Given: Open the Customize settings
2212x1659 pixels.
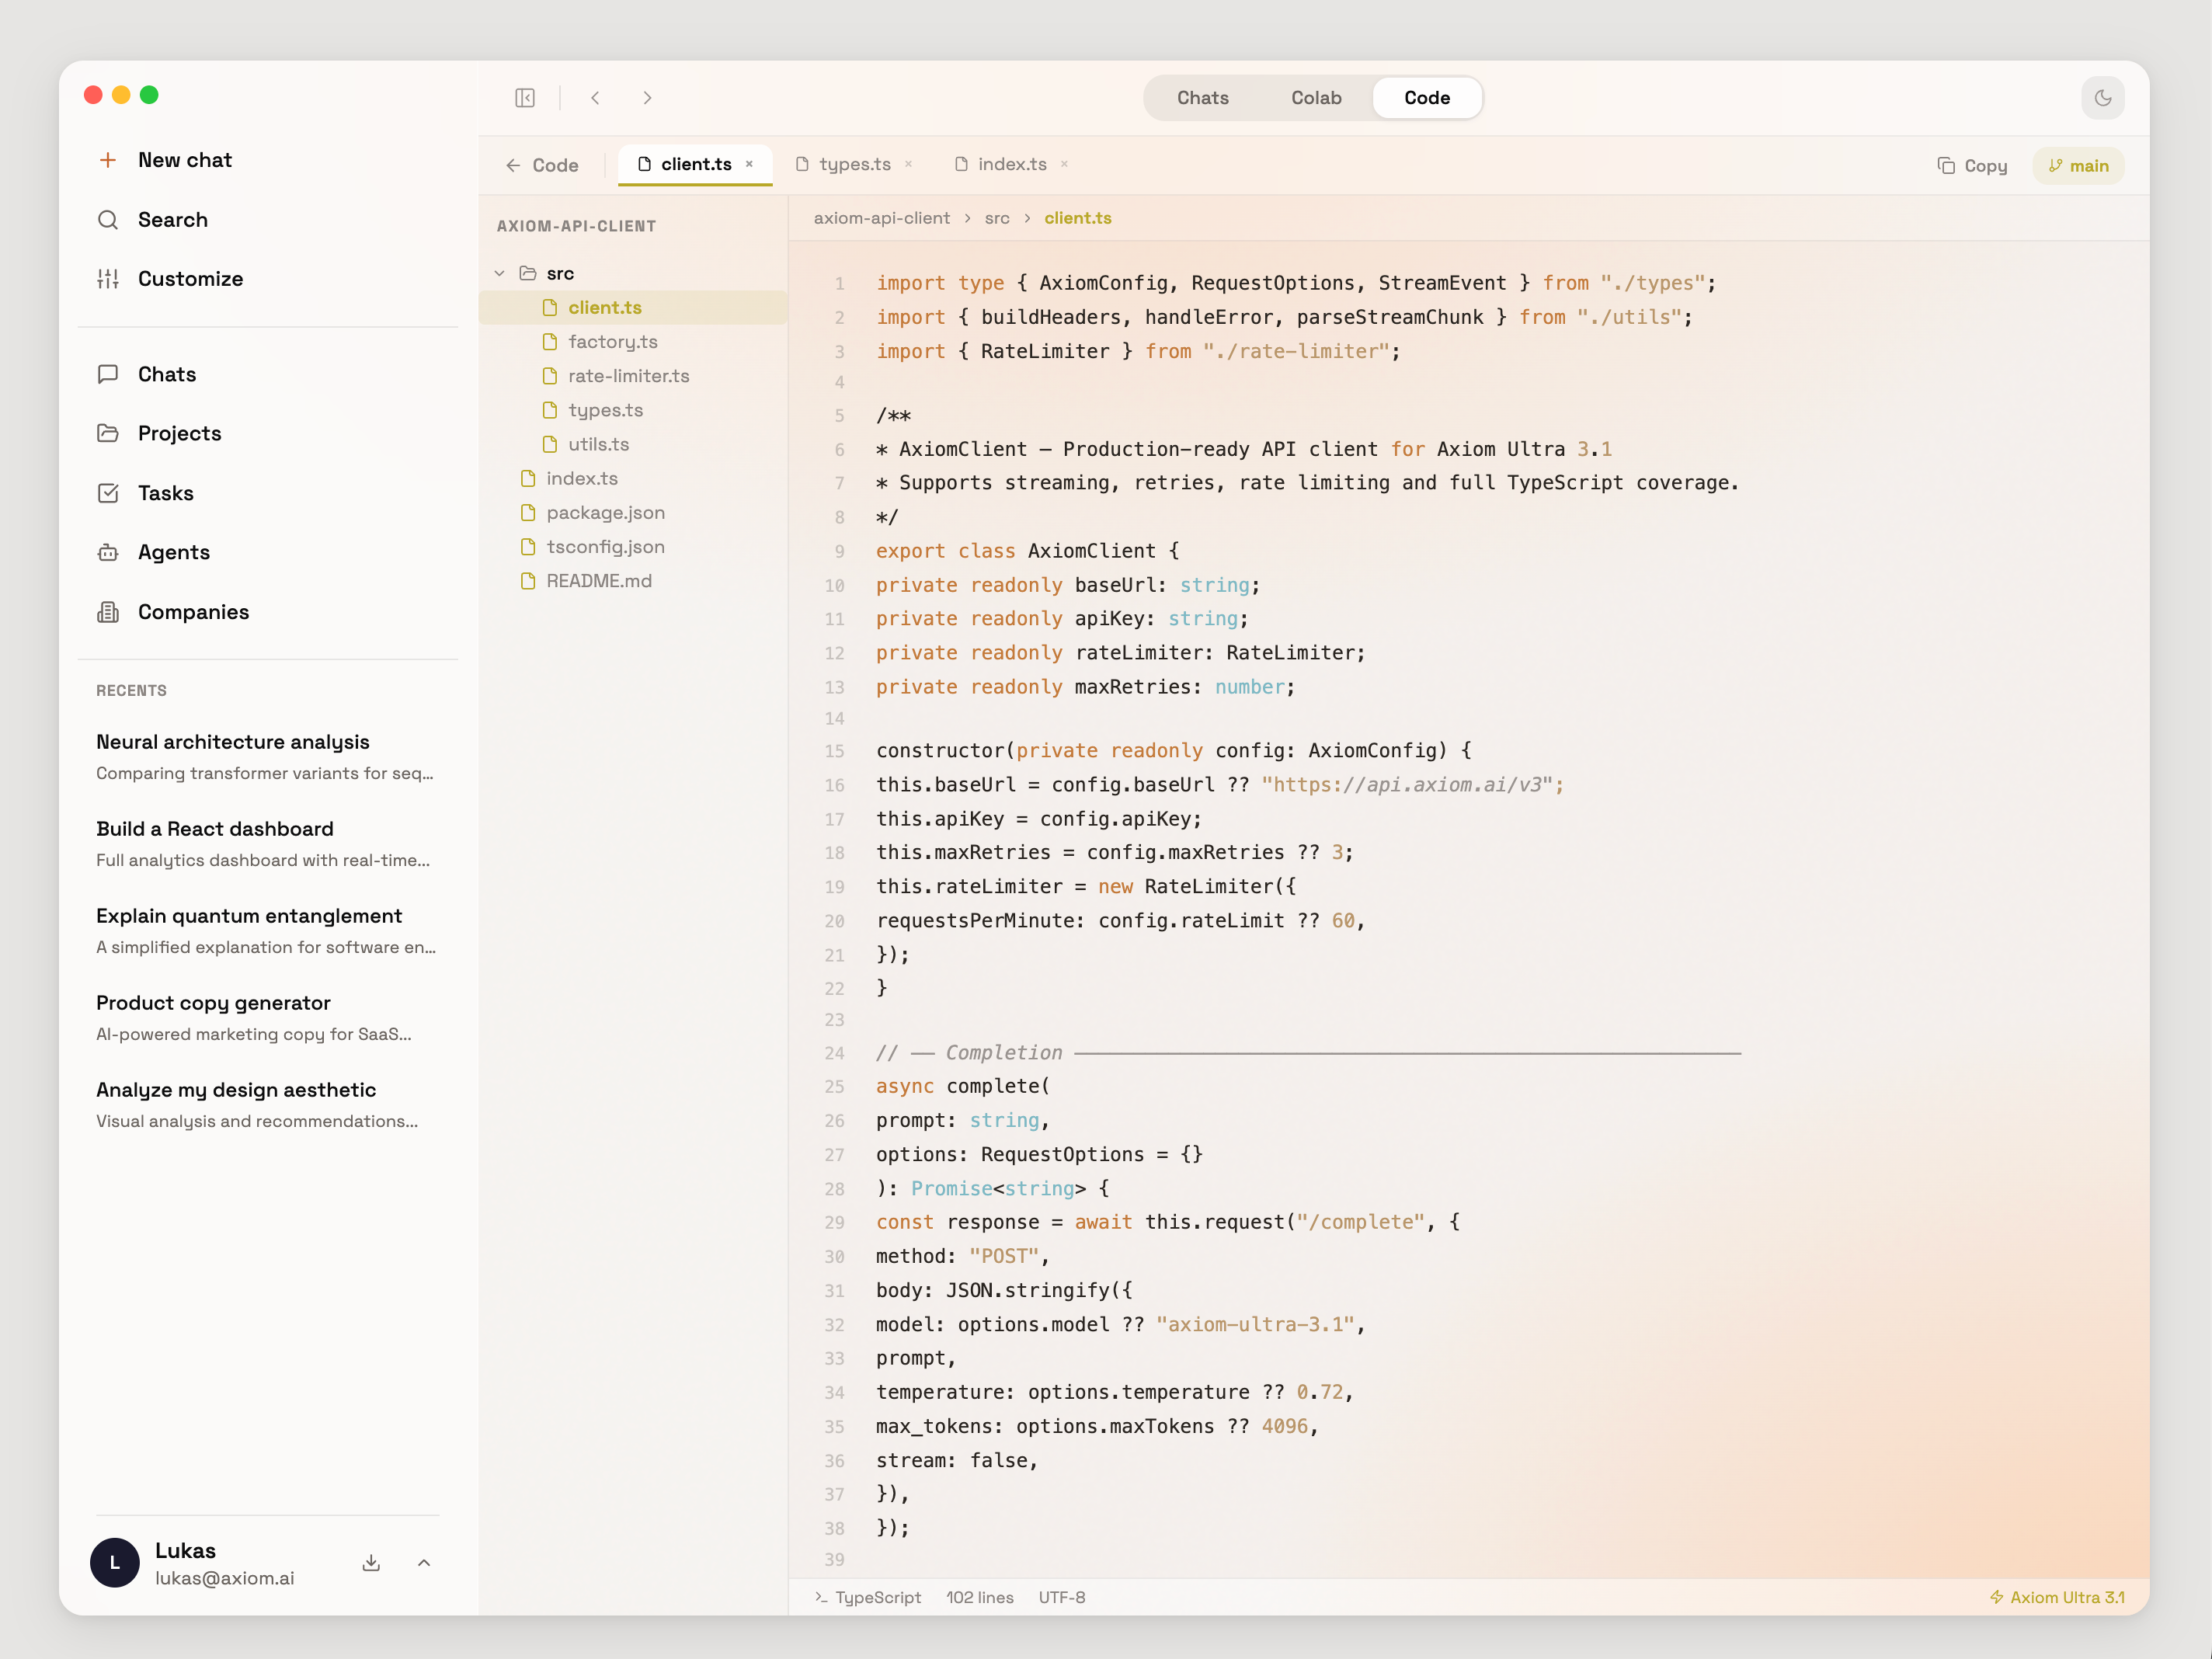Looking at the screenshot, I should point(189,278).
